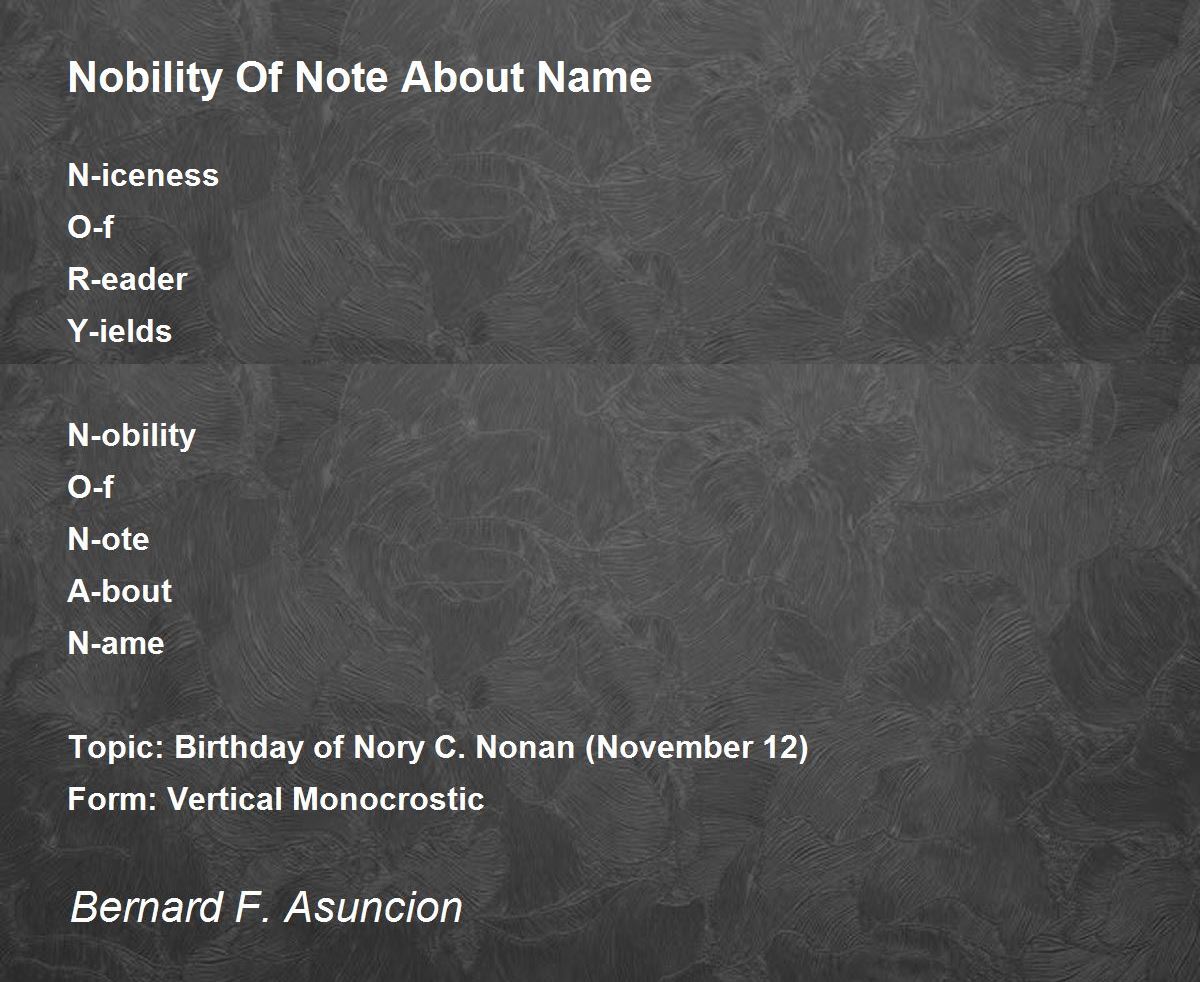This screenshot has height=982, width=1200.
Task: Click the Y-ields line
Action: (120, 331)
